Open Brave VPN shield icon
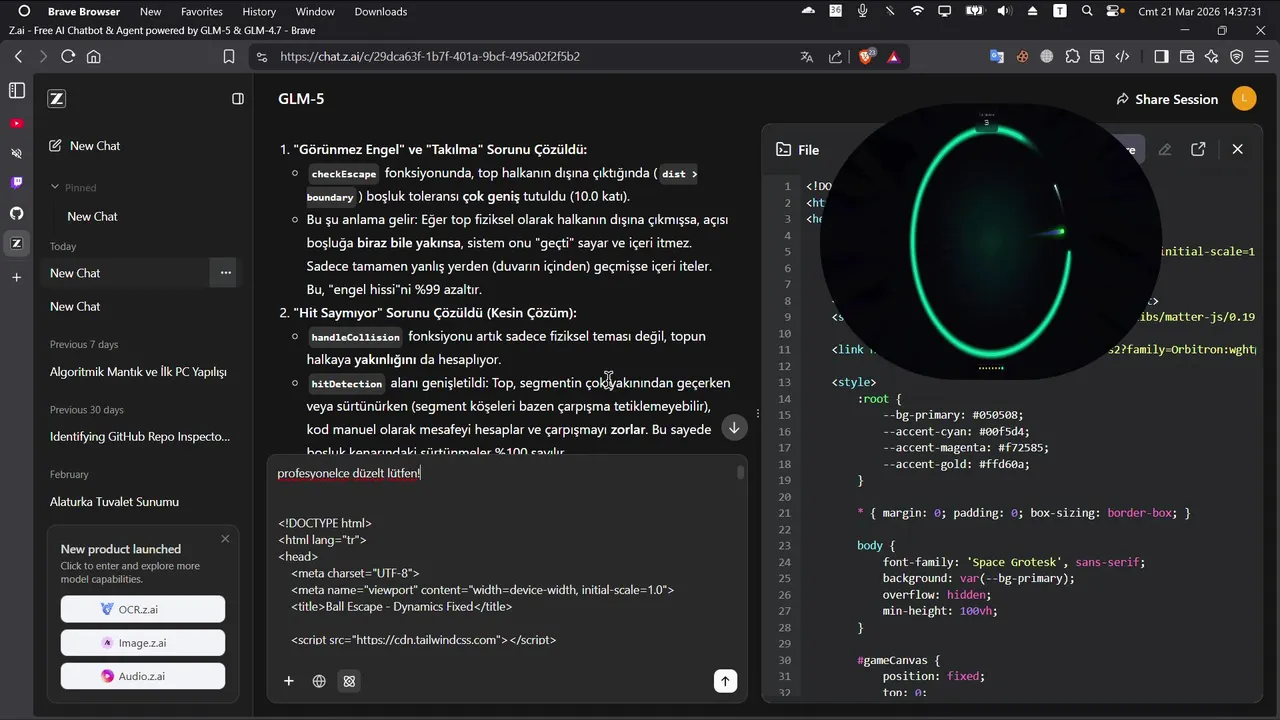Screen dimensions: 1280x720 (x=1237, y=57)
